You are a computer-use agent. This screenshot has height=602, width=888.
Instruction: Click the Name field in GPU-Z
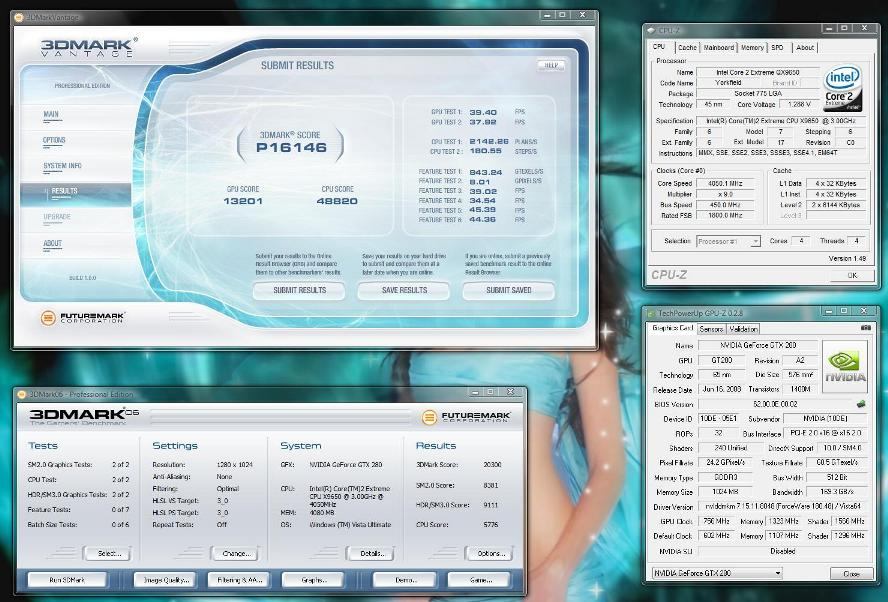758,345
